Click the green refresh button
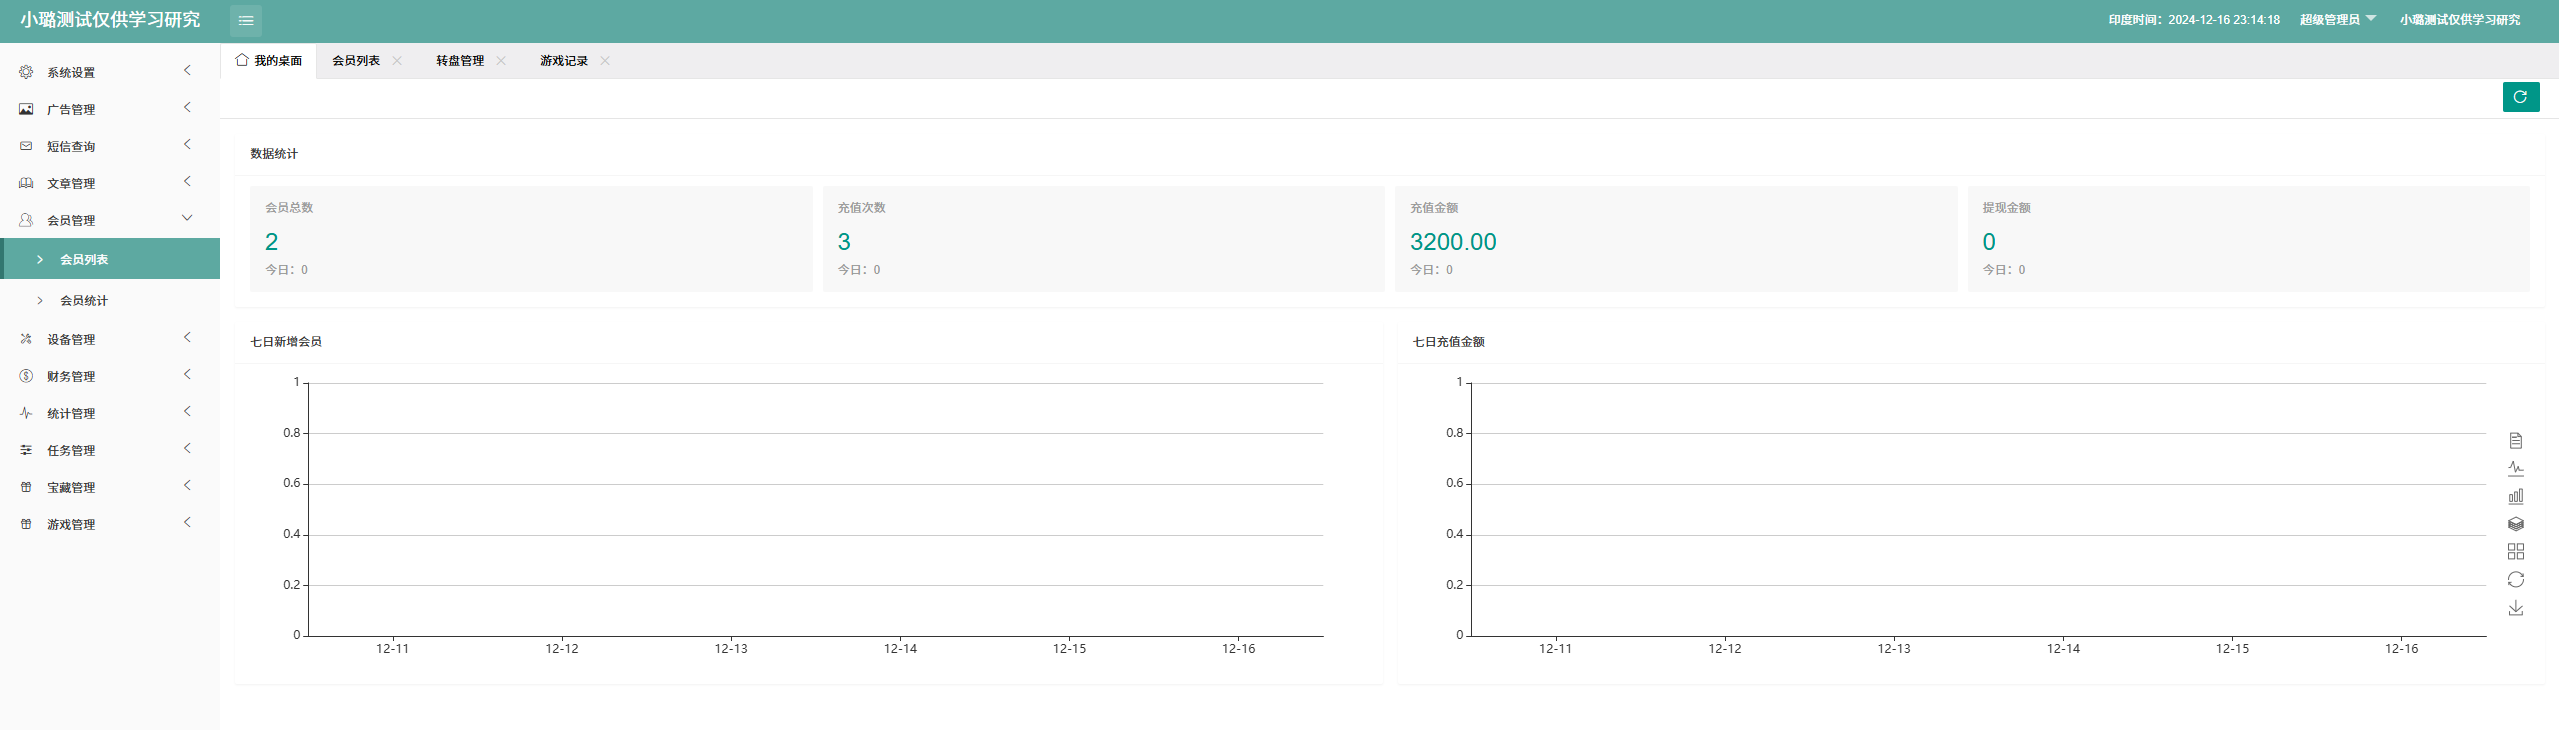Screen dimensions: 2559x730 click(x=2520, y=97)
